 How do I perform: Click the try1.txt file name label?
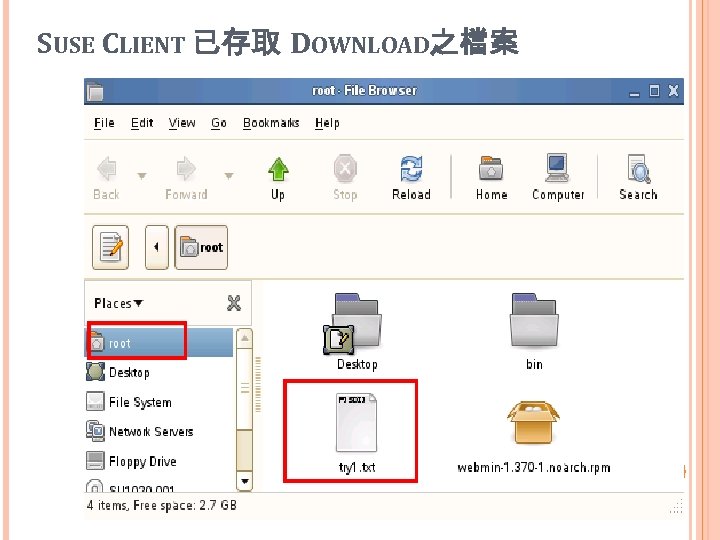tap(357, 467)
